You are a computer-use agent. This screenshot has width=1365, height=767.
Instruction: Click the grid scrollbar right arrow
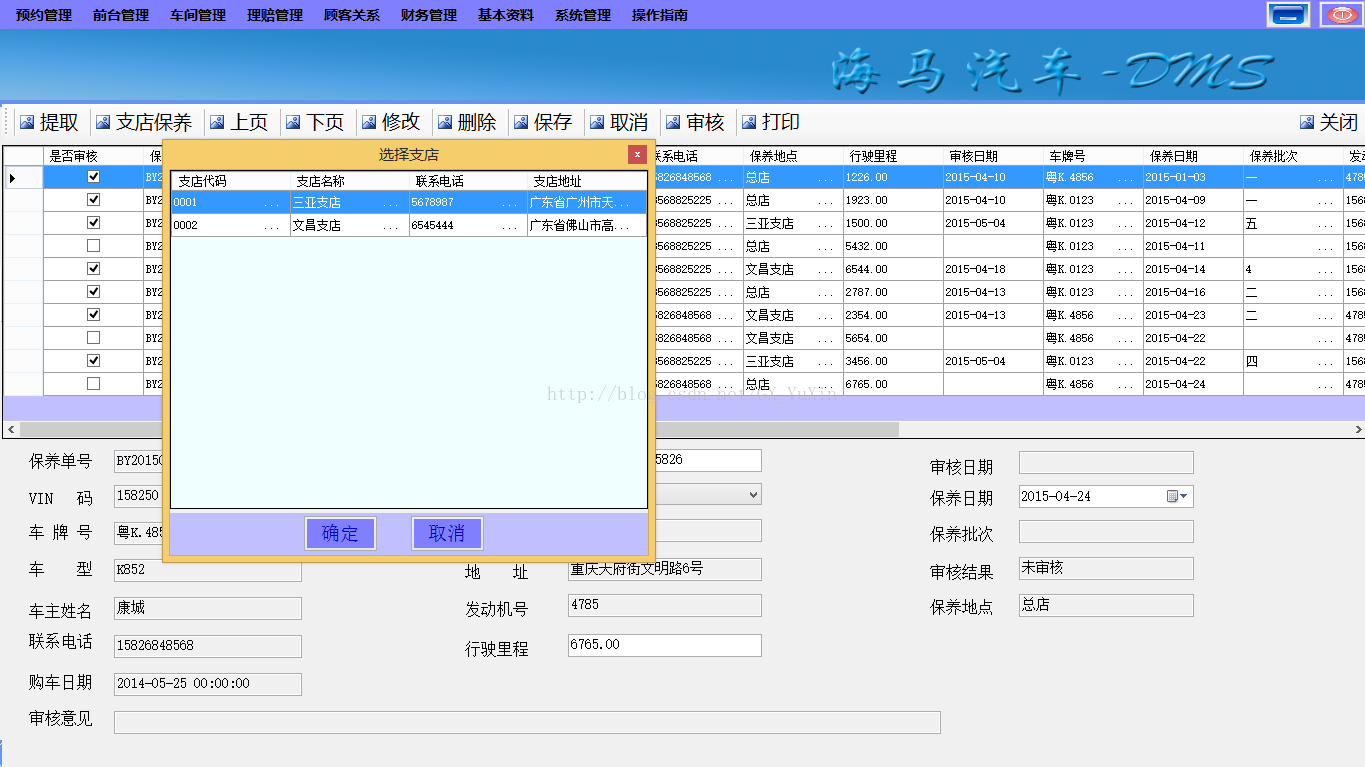1359,429
